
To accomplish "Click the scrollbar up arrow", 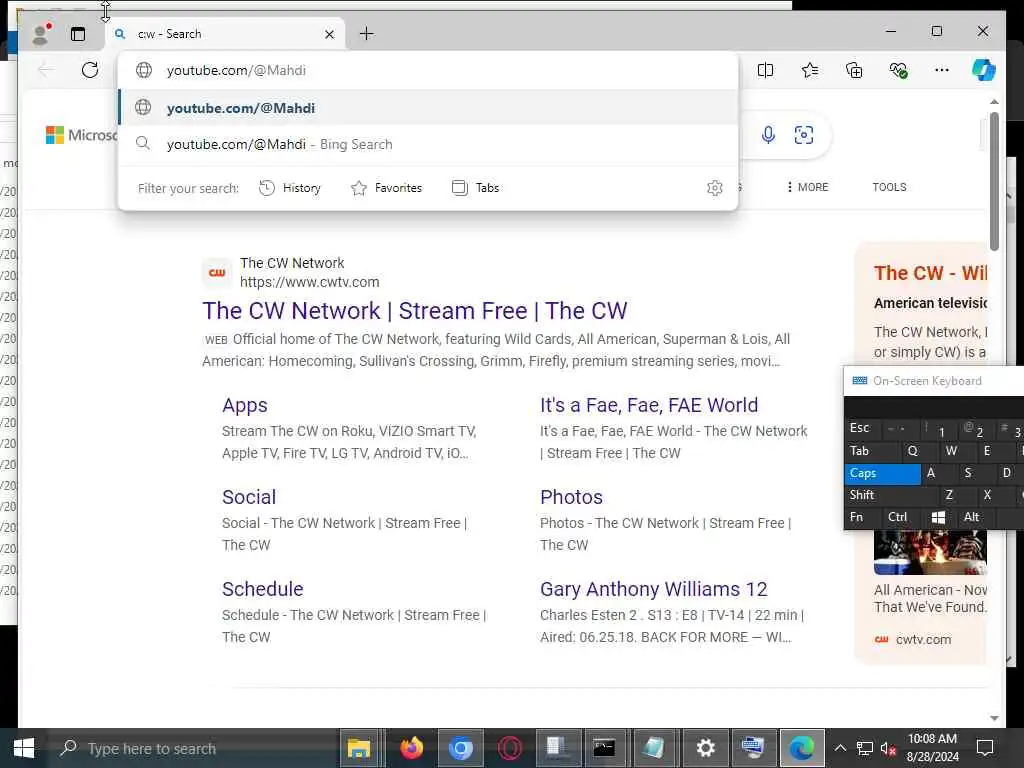I will [994, 102].
